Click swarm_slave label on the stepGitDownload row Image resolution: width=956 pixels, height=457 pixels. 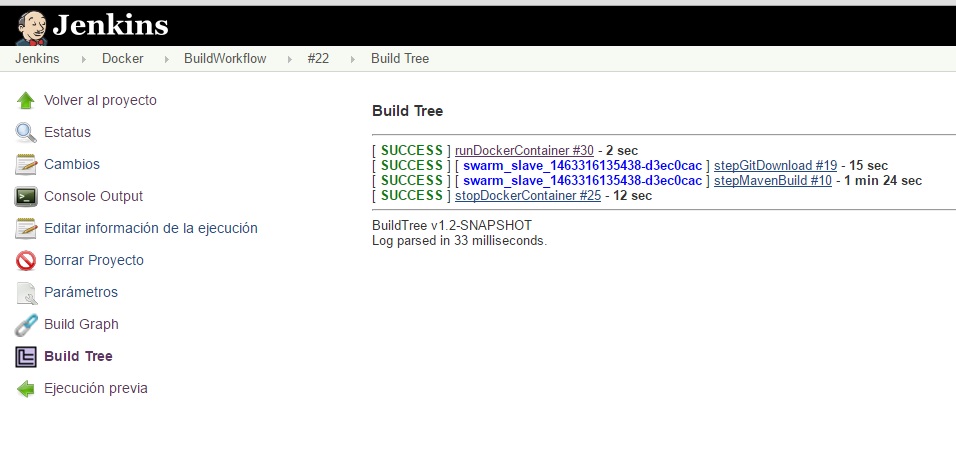coord(582,165)
